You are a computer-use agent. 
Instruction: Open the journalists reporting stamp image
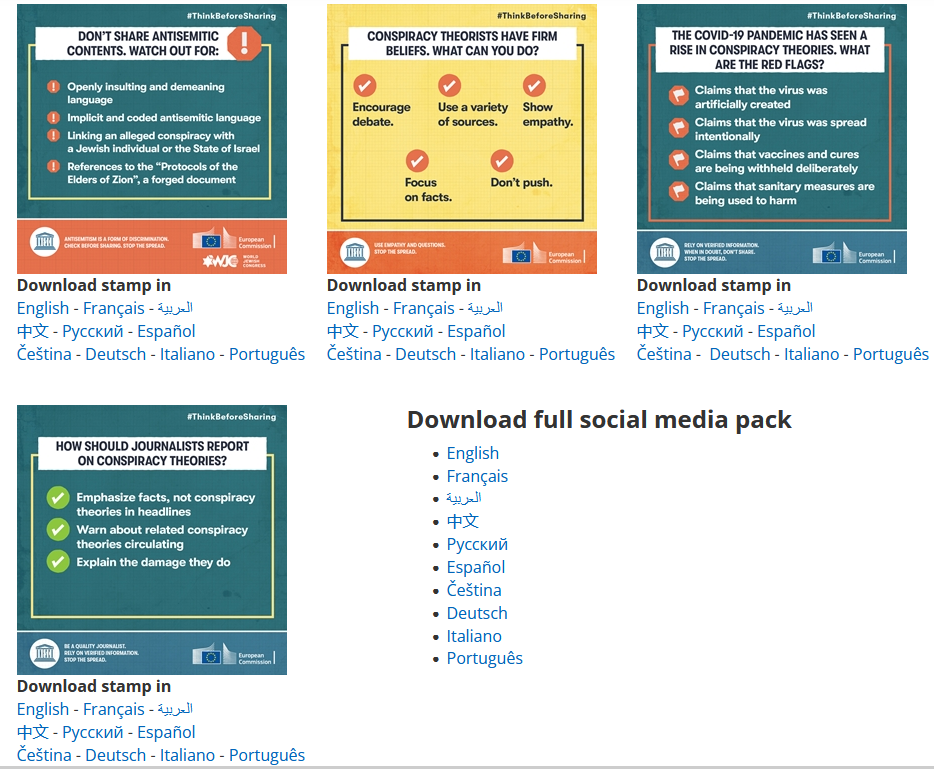click(x=152, y=540)
